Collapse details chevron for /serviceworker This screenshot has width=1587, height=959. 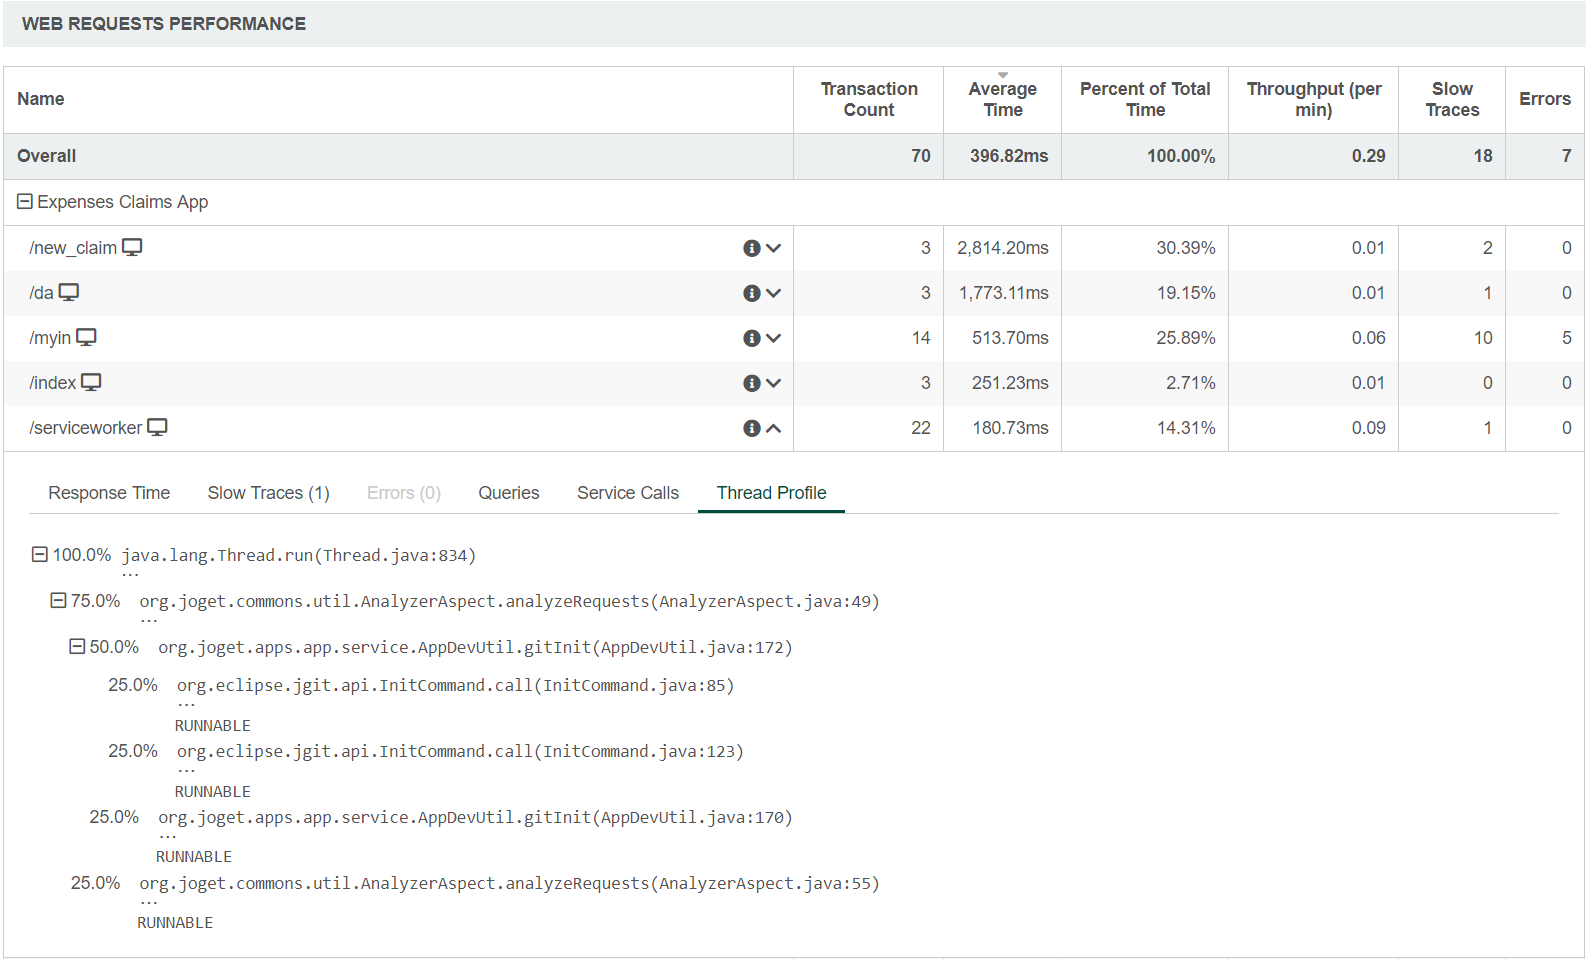pos(773,428)
